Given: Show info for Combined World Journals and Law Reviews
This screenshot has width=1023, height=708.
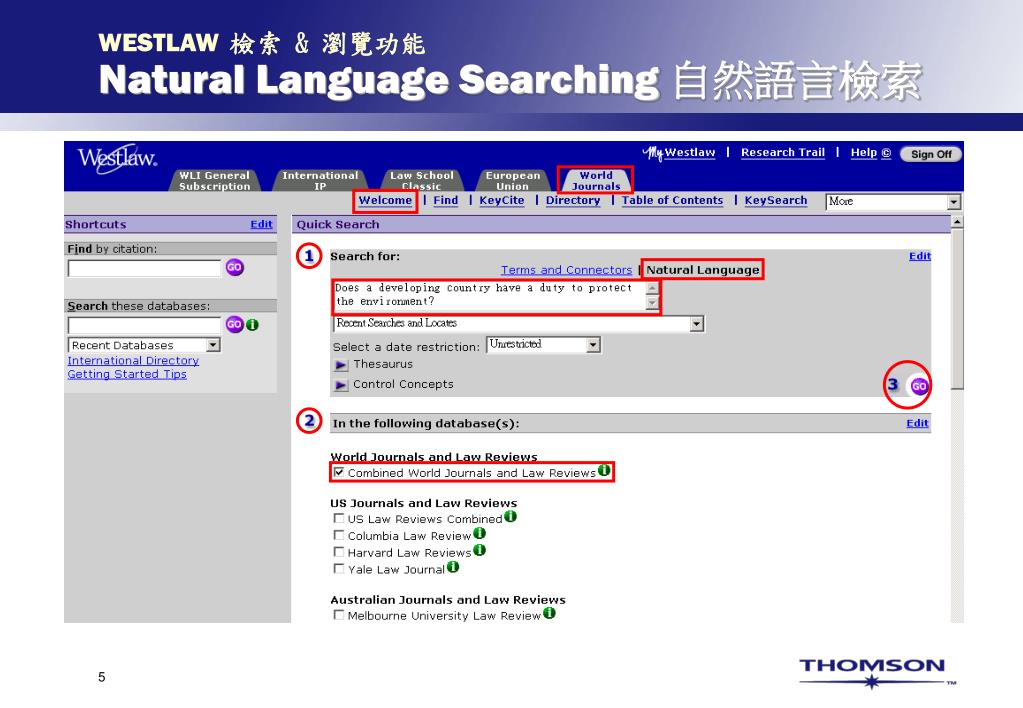Looking at the screenshot, I should point(604,470).
